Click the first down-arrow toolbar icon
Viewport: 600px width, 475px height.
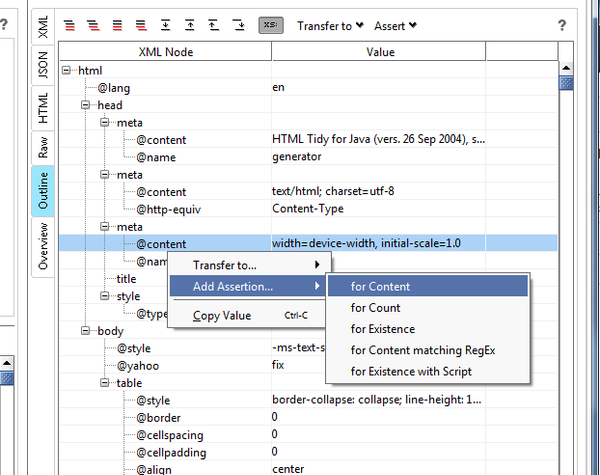coord(165,26)
